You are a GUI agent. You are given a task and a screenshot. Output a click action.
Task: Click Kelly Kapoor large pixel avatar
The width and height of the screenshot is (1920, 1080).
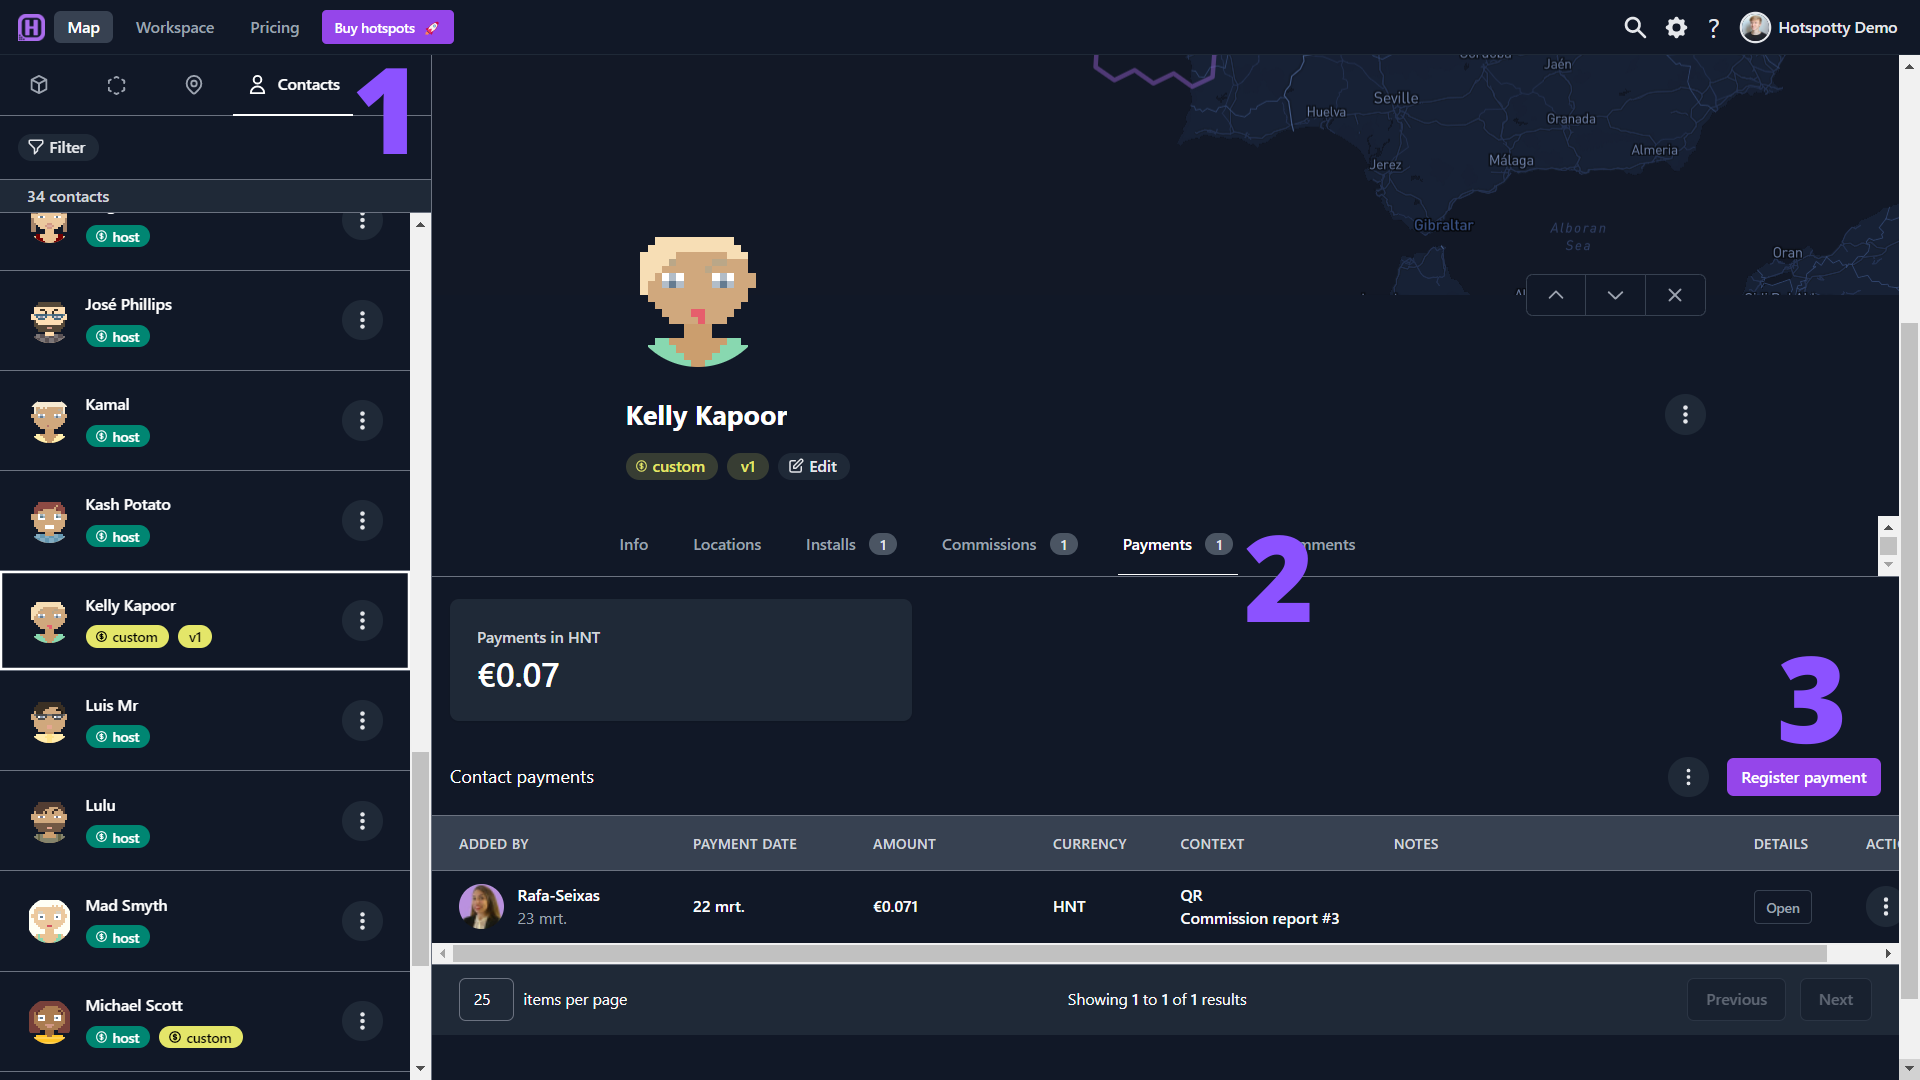pyautogui.click(x=697, y=302)
